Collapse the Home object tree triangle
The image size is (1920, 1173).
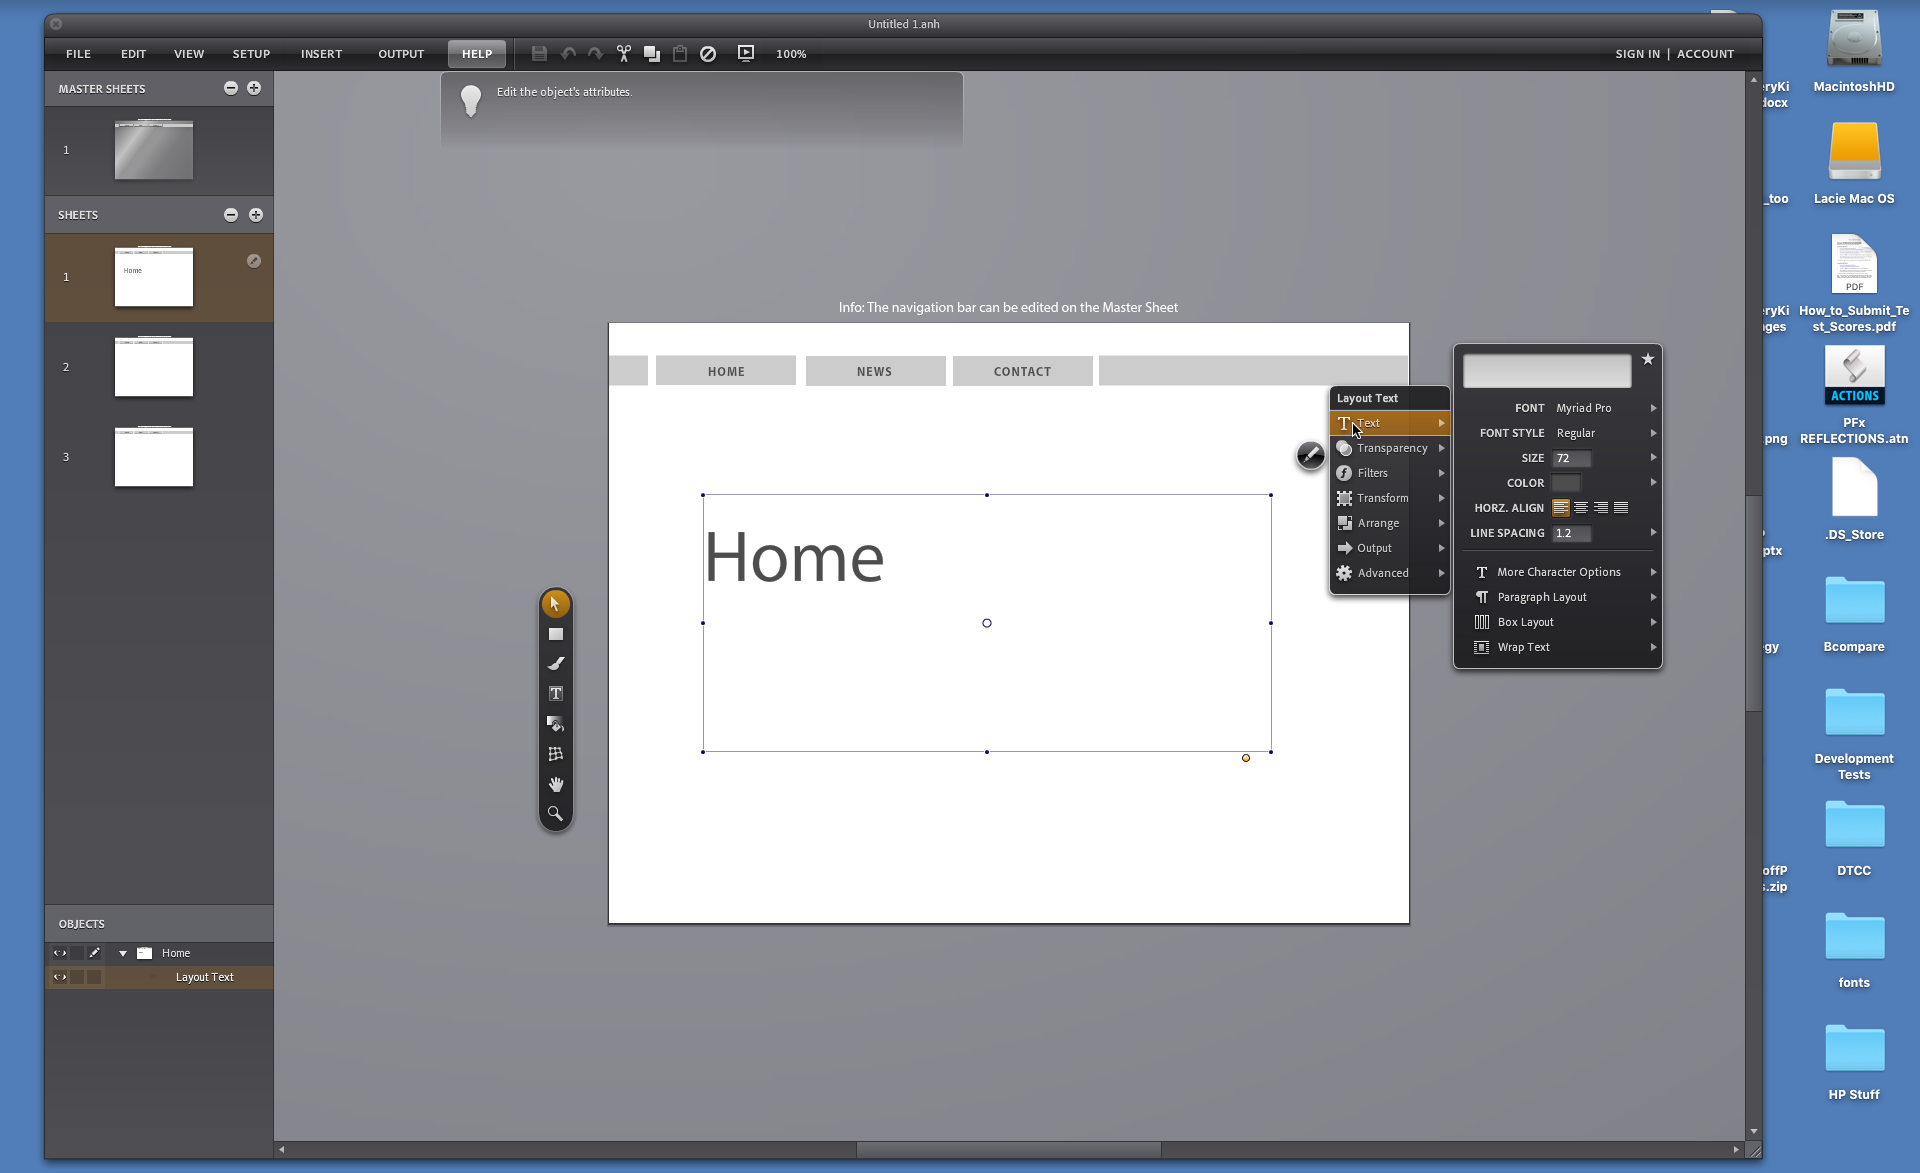click(x=123, y=953)
